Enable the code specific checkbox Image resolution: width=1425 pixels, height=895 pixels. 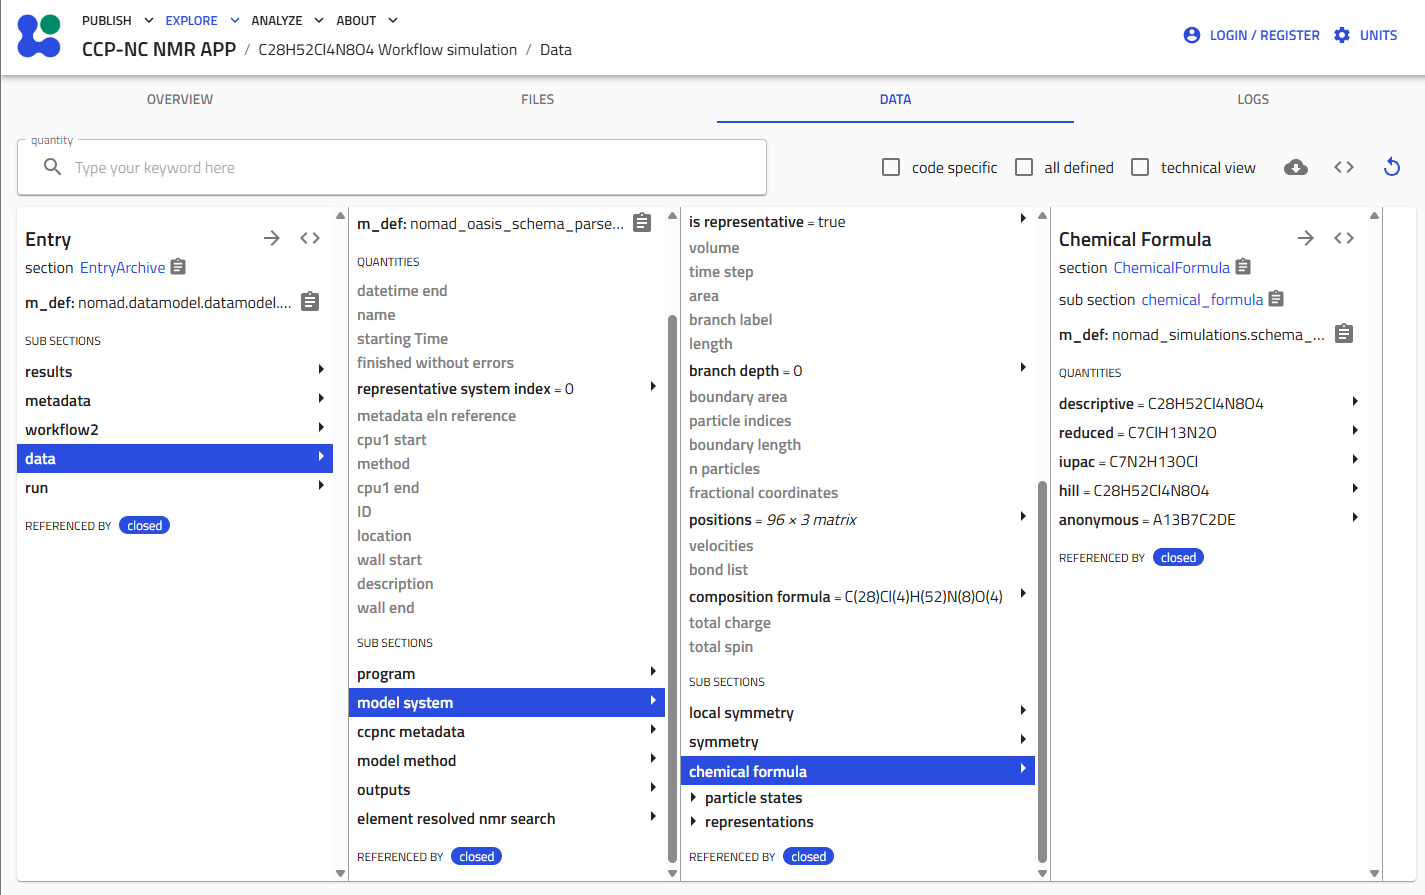(891, 167)
